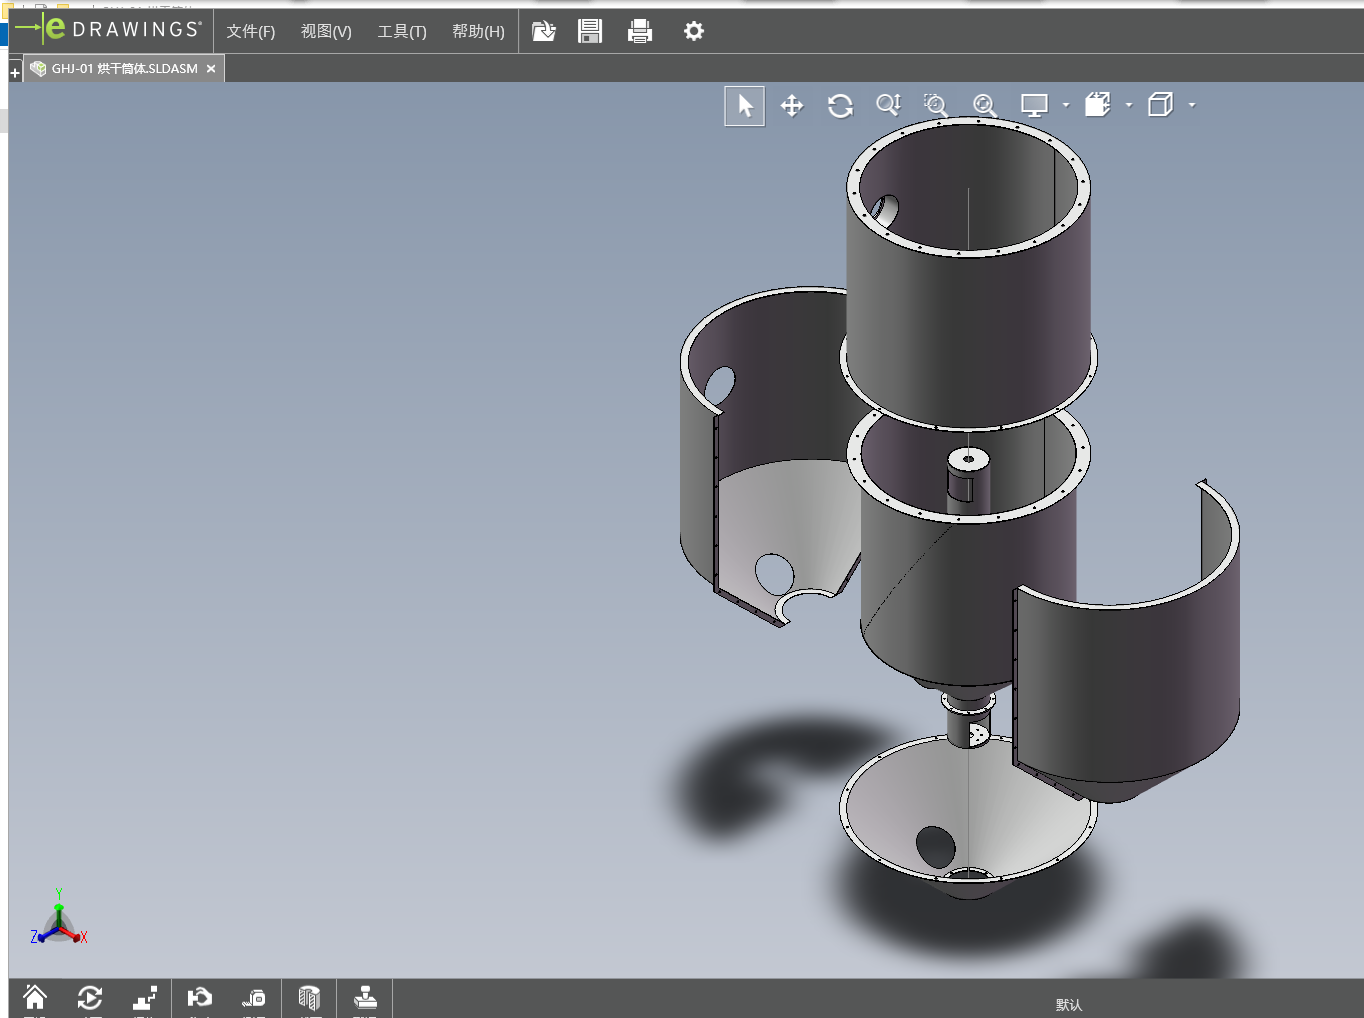Screen dimensions: 1364x1018
Task: Choose the Zoom to Area tool
Action: click(x=936, y=105)
